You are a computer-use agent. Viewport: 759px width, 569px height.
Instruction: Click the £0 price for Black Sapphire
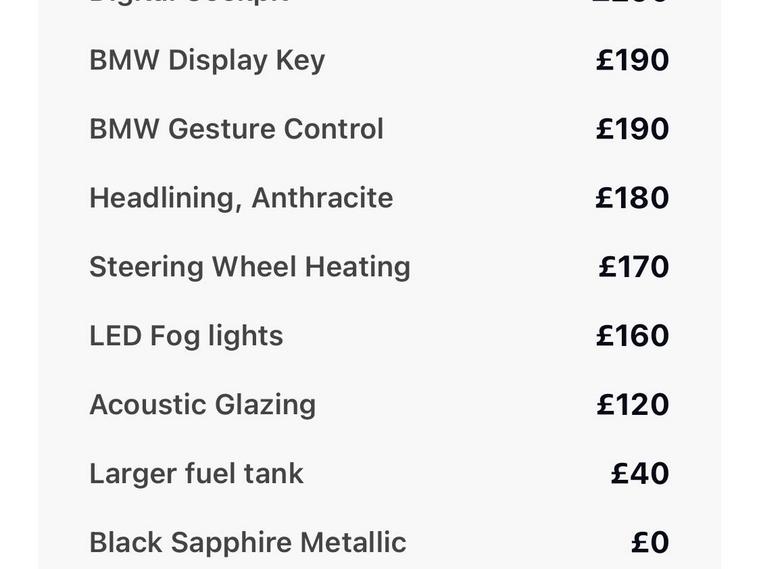tap(650, 543)
